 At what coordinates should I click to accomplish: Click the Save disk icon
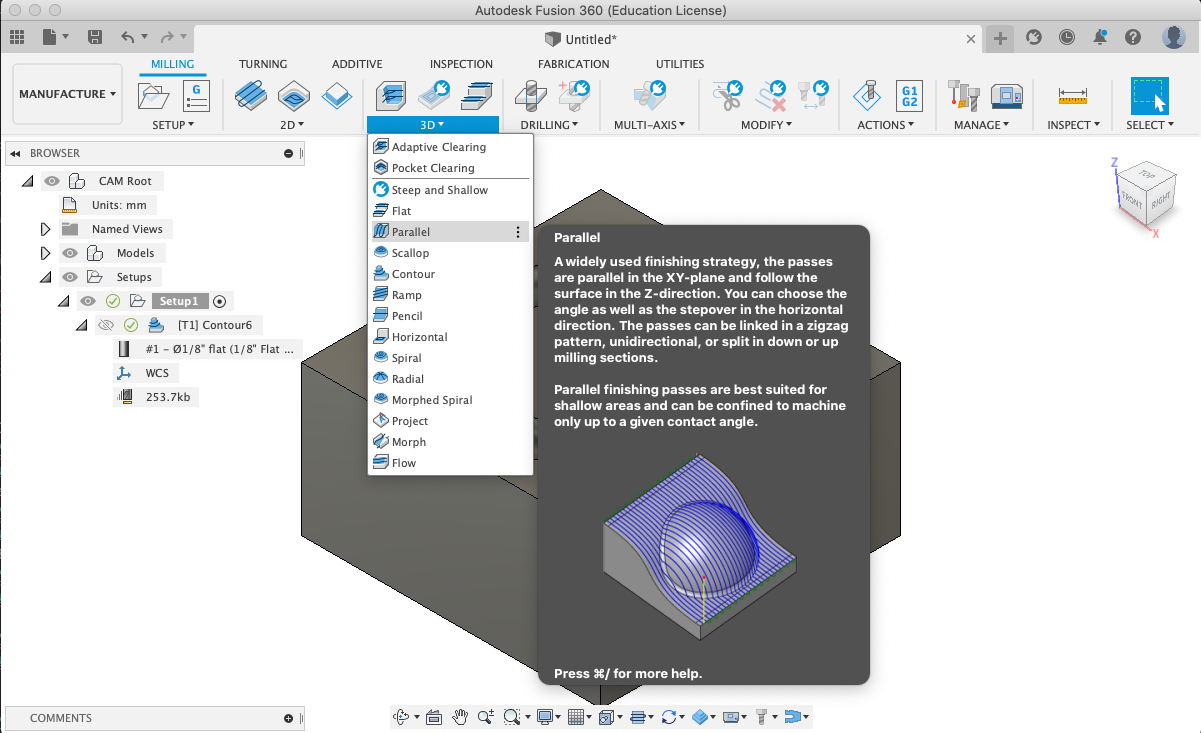(95, 37)
